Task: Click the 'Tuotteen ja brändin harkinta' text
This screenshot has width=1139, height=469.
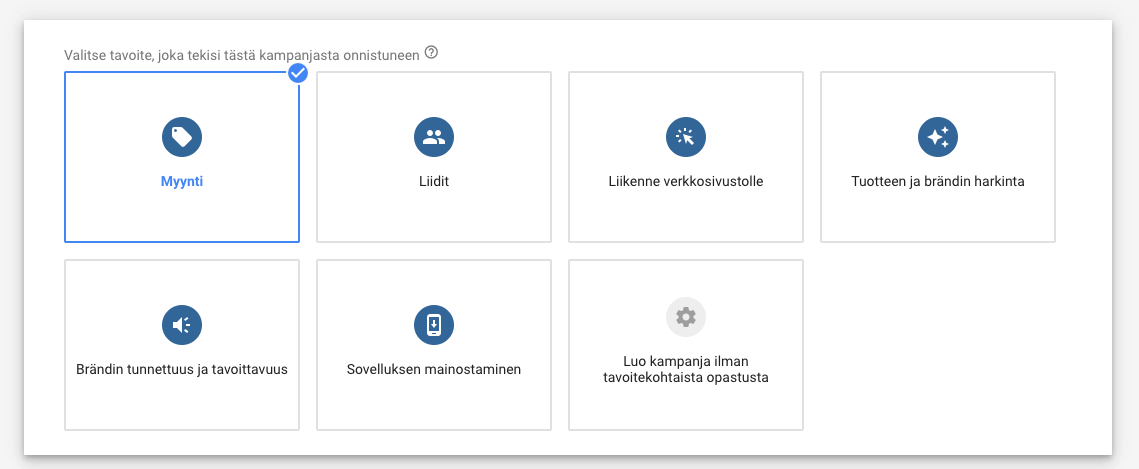Action: point(938,182)
